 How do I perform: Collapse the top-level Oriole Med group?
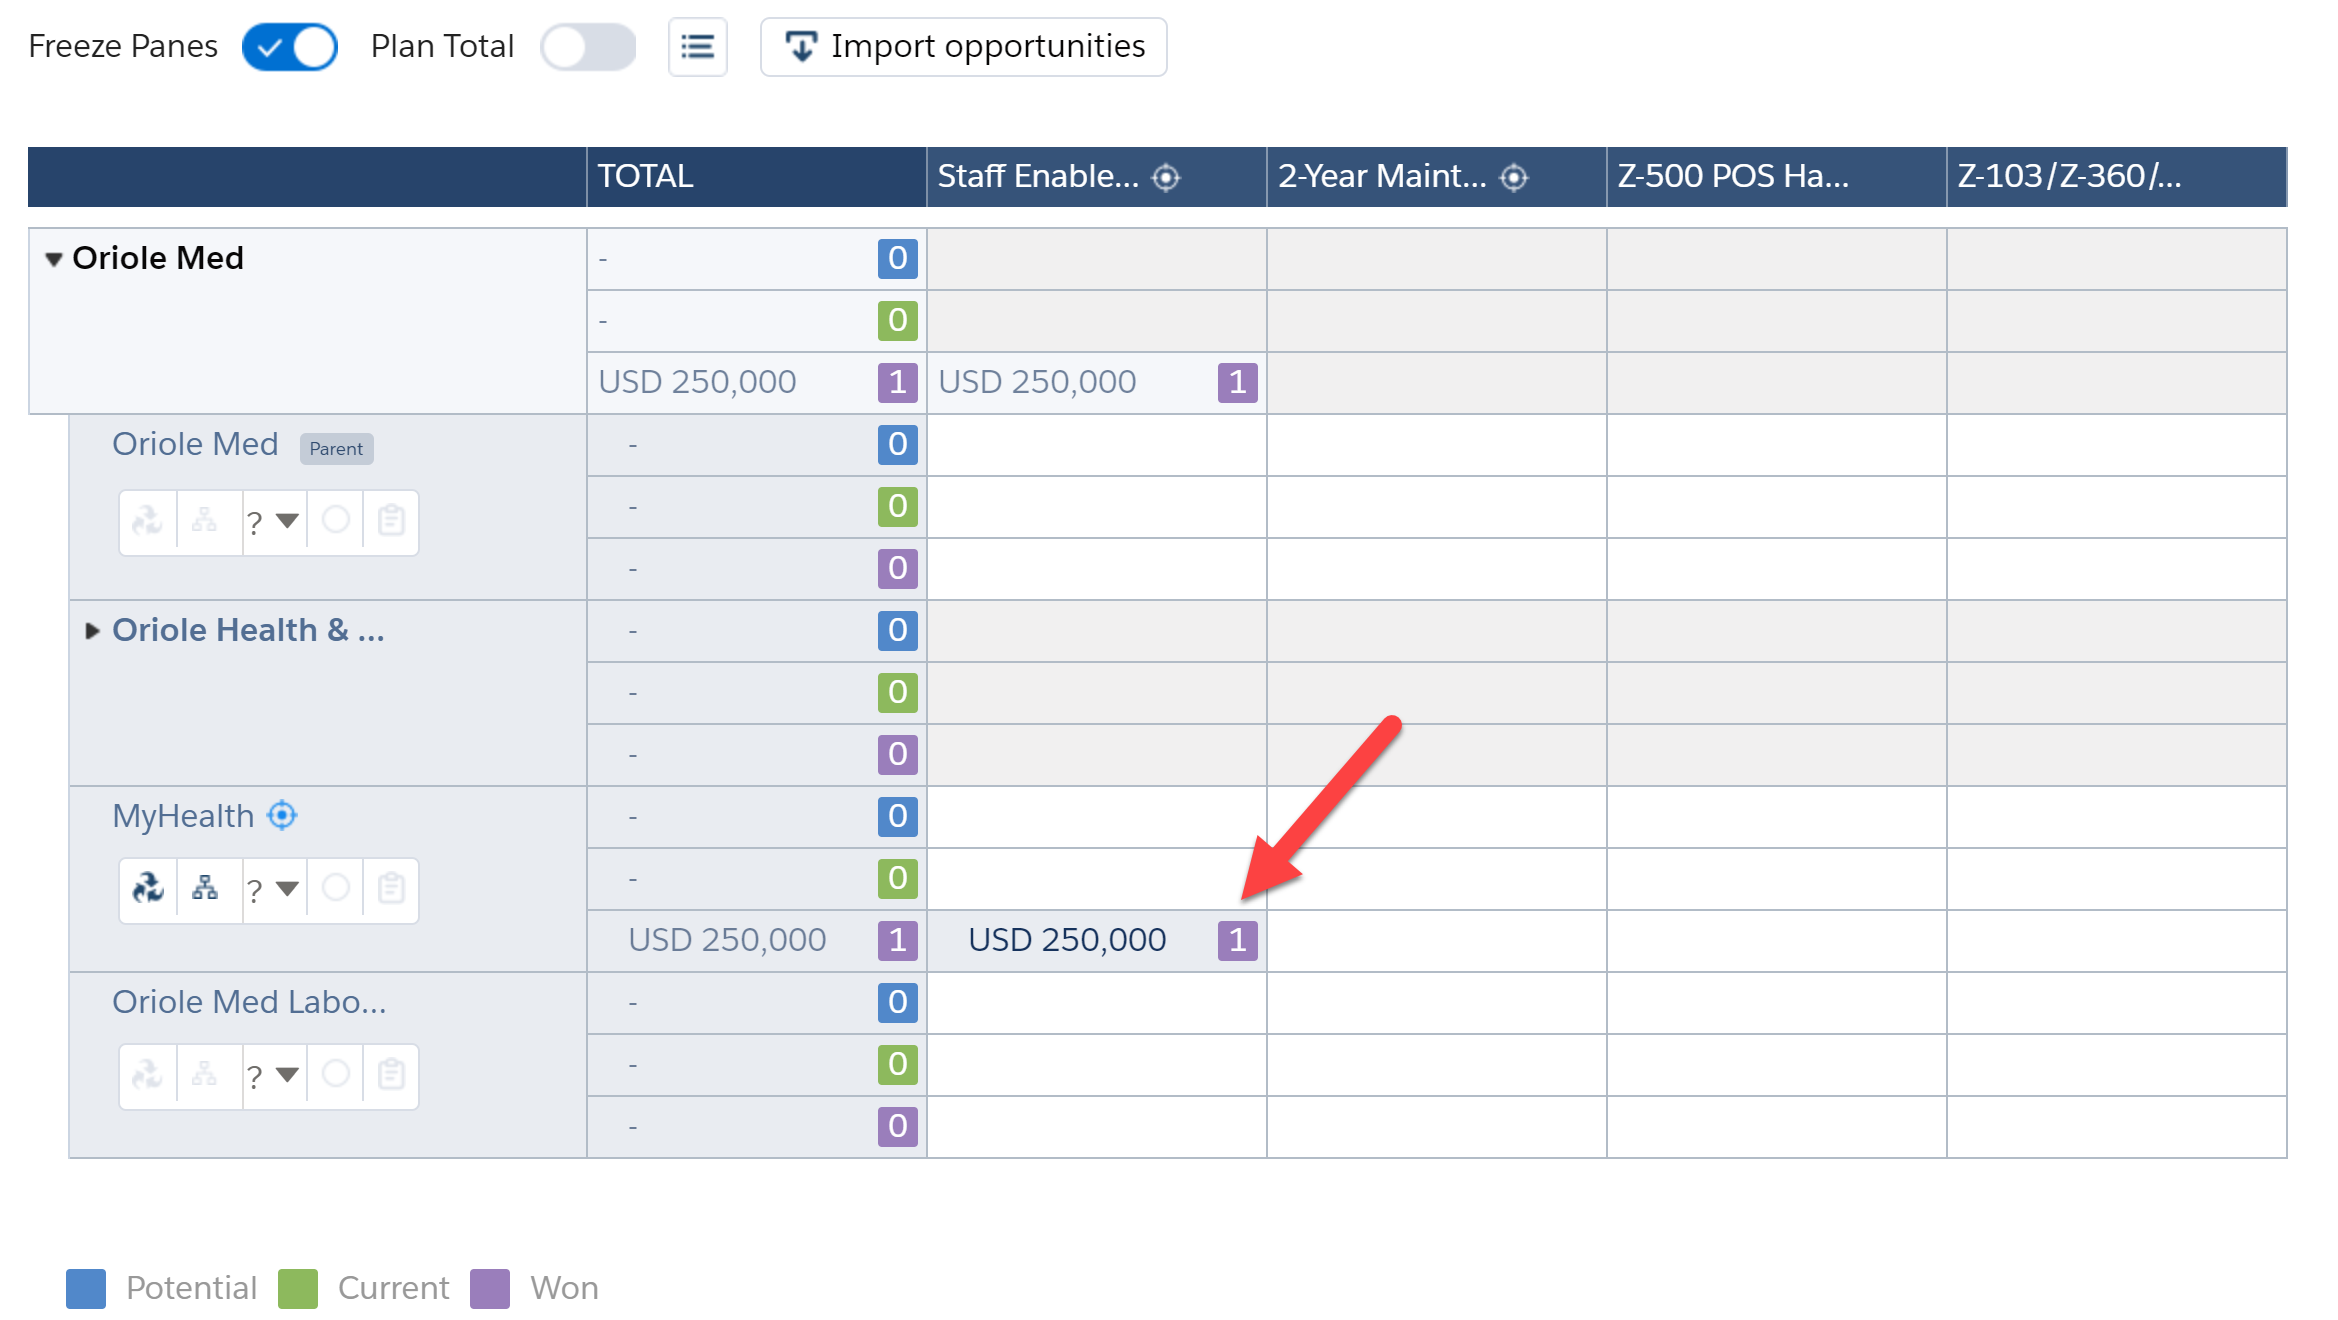(54, 260)
